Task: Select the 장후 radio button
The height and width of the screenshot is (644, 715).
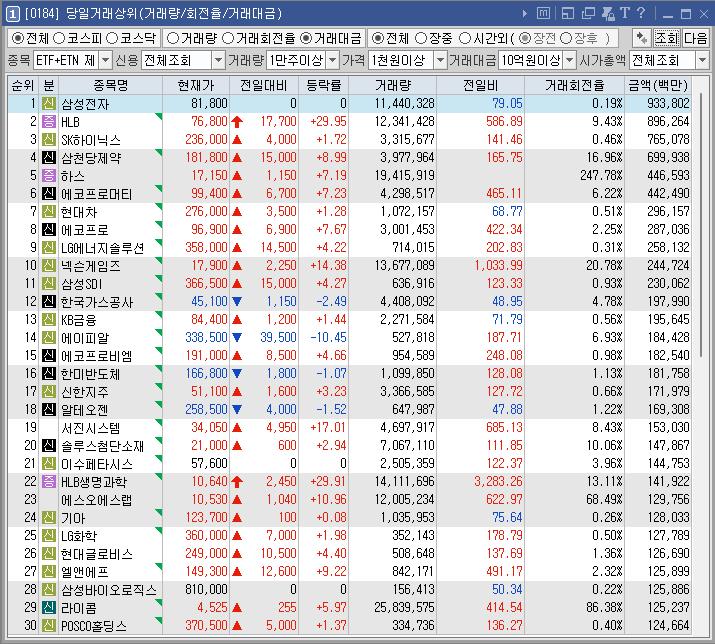Action: click(x=565, y=38)
